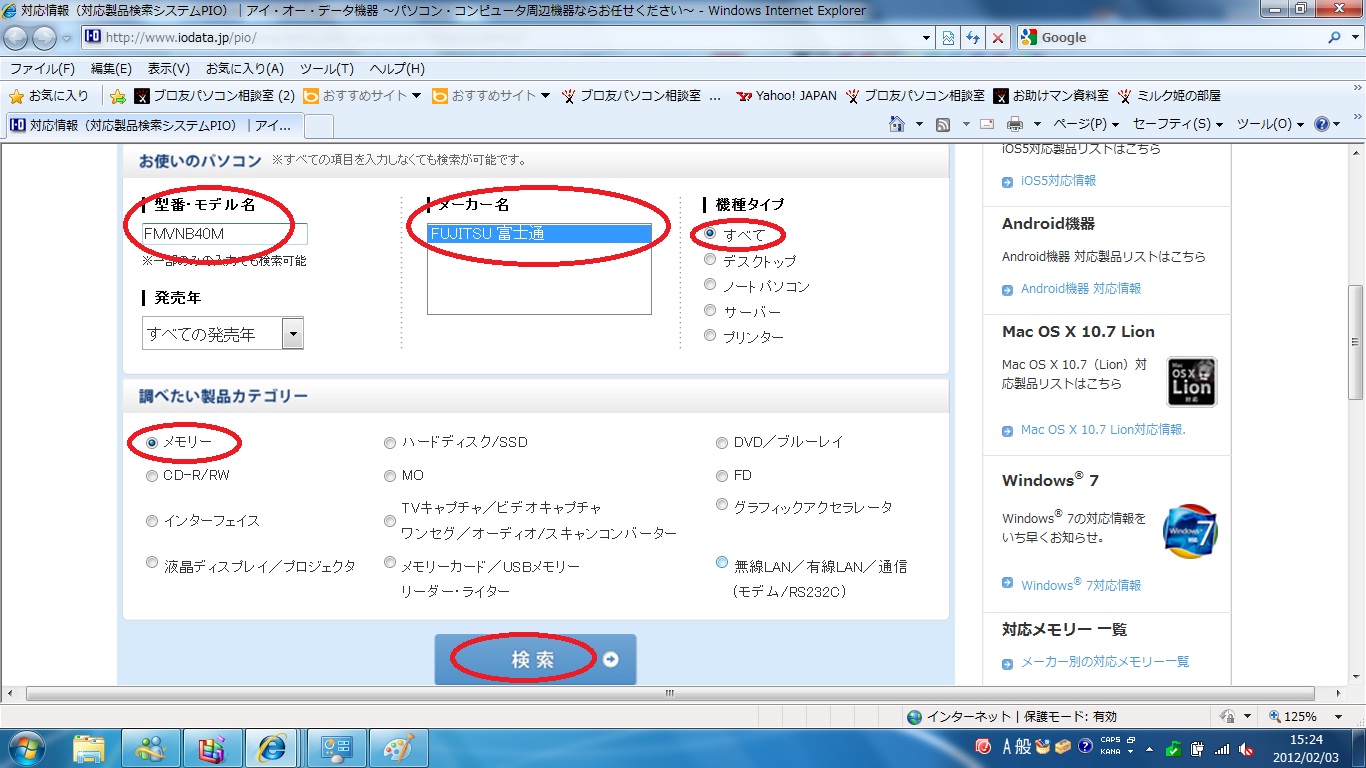Image resolution: width=1366 pixels, height=768 pixels.
Task: Open the zoom level 125% dropdown arrow
Action: pyautogui.click(x=1338, y=716)
